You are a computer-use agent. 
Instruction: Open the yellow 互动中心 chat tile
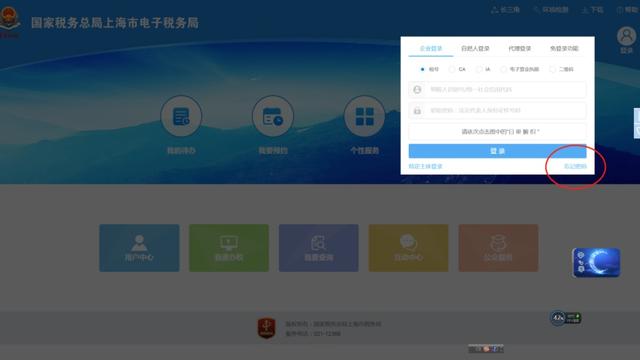[409, 248]
